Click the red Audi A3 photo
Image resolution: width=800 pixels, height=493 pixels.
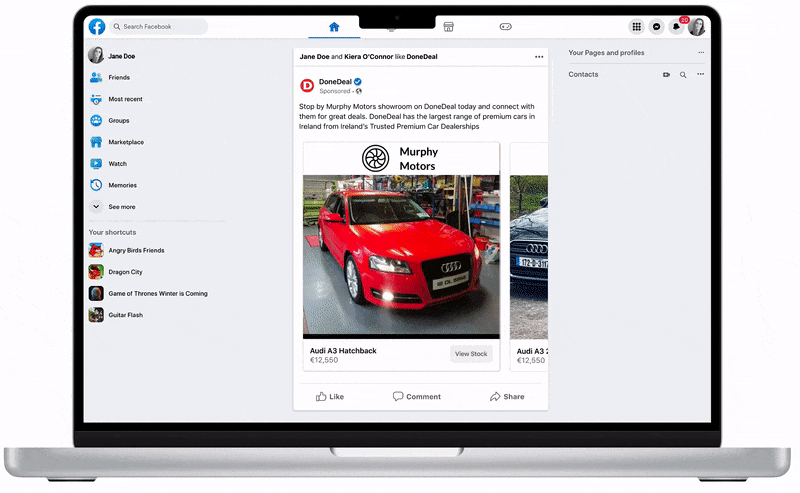(401, 255)
